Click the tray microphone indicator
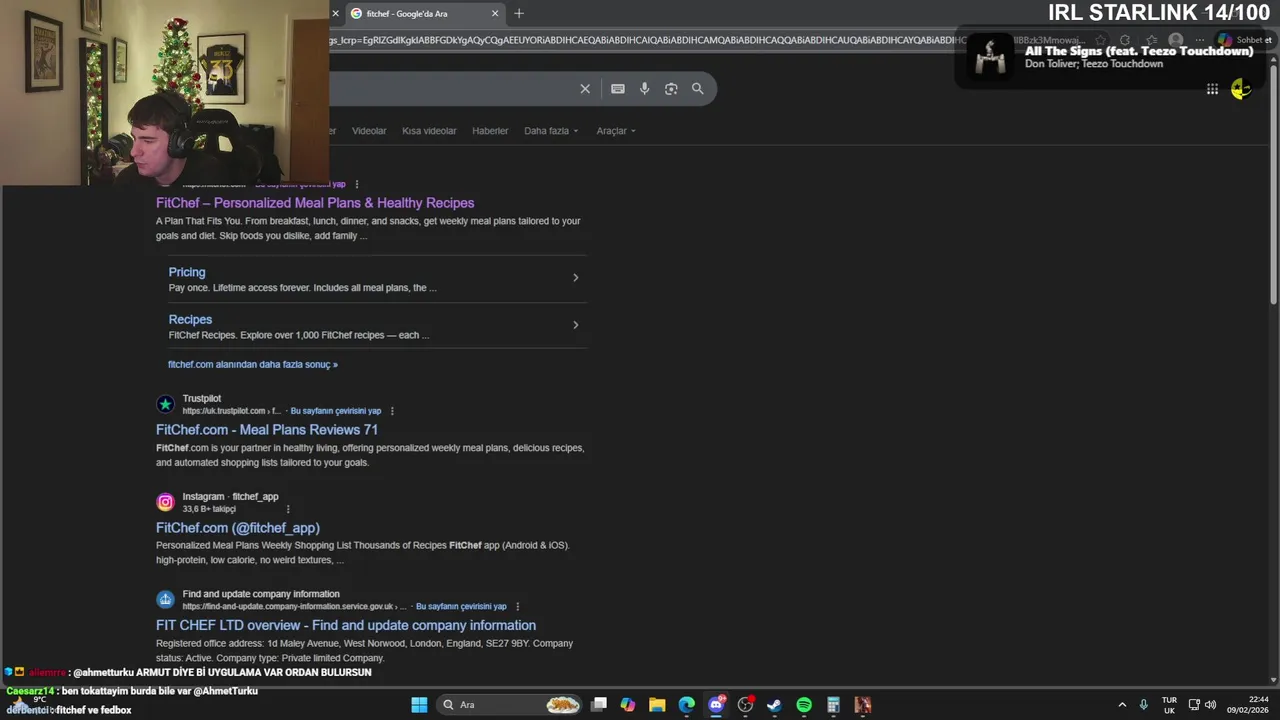1280x720 pixels. (1144, 705)
